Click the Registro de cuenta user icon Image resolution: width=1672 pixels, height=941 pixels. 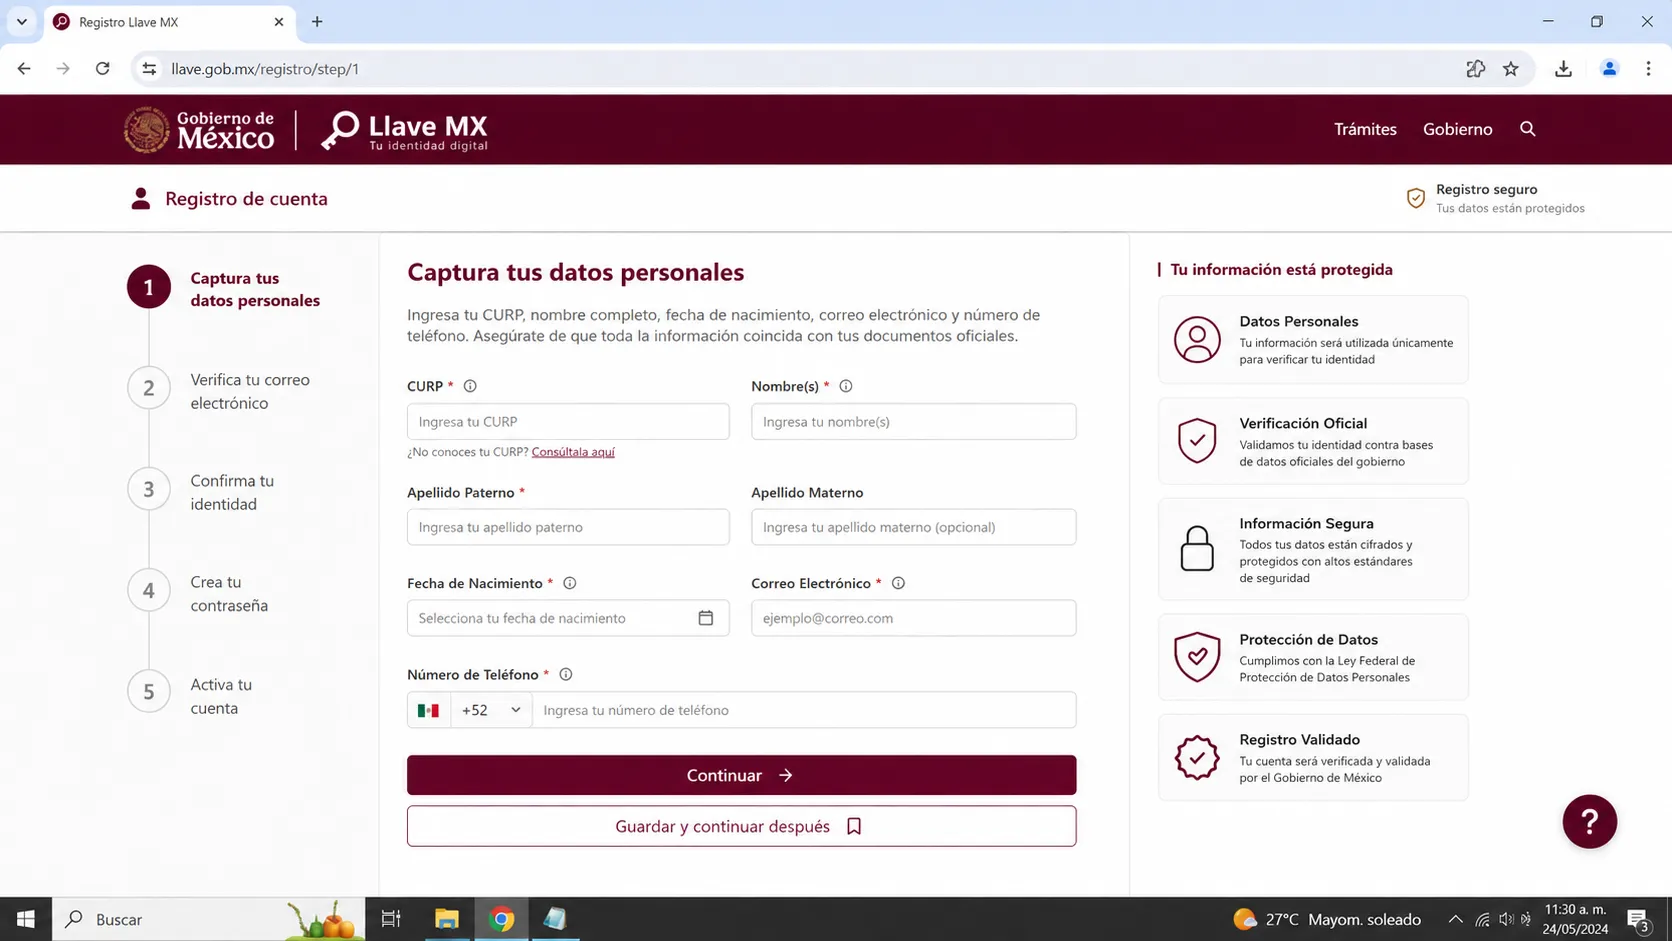[141, 198]
